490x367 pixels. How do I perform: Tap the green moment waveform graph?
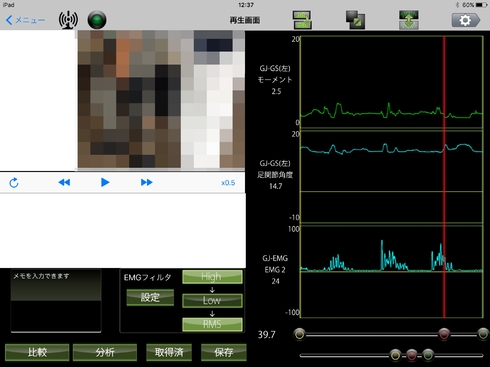pyautogui.click(x=391, y=82)
